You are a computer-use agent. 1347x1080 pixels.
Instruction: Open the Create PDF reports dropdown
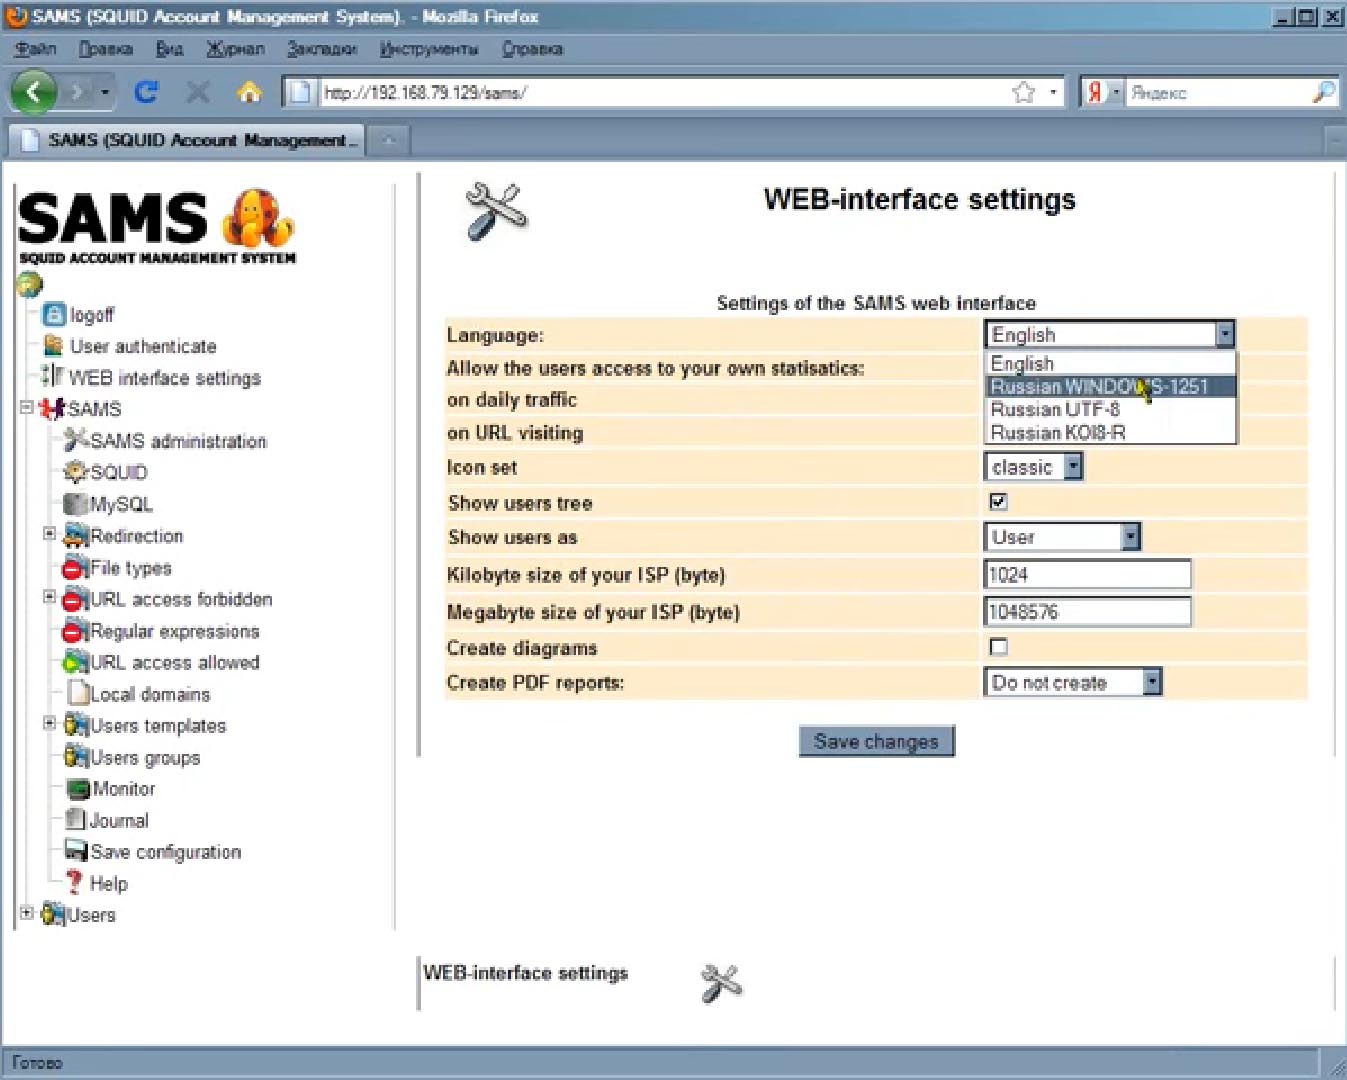click(1152, 682)
